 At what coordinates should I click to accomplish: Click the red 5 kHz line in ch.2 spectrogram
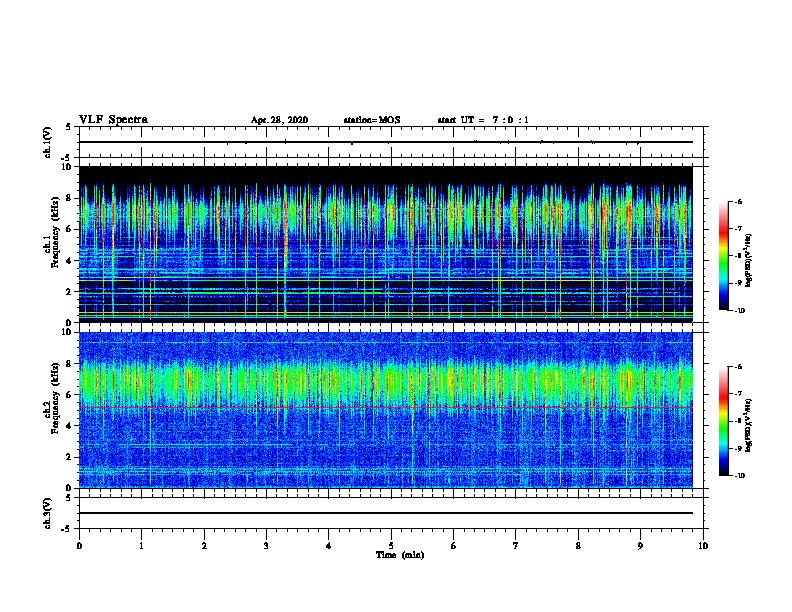pos(385,407)
